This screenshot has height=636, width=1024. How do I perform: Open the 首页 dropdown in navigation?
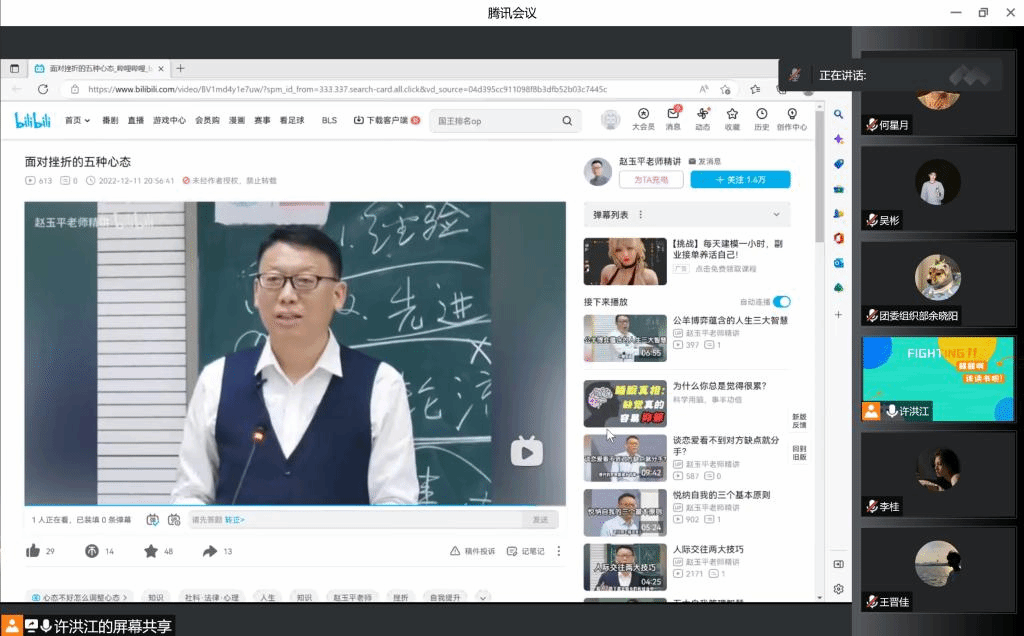pos(77,121)
